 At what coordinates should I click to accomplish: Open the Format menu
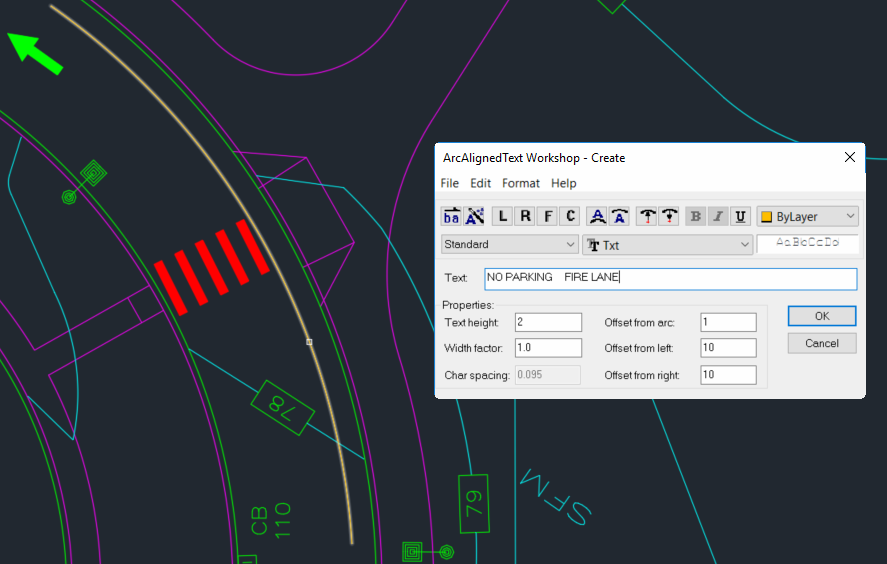coord(520,183)
